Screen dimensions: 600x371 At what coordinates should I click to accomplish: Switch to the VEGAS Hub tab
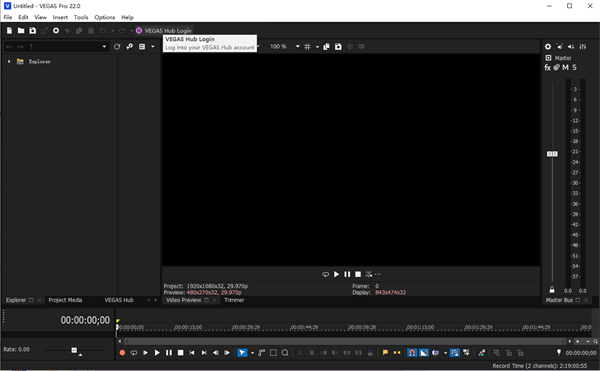click(x=119, y=300)
